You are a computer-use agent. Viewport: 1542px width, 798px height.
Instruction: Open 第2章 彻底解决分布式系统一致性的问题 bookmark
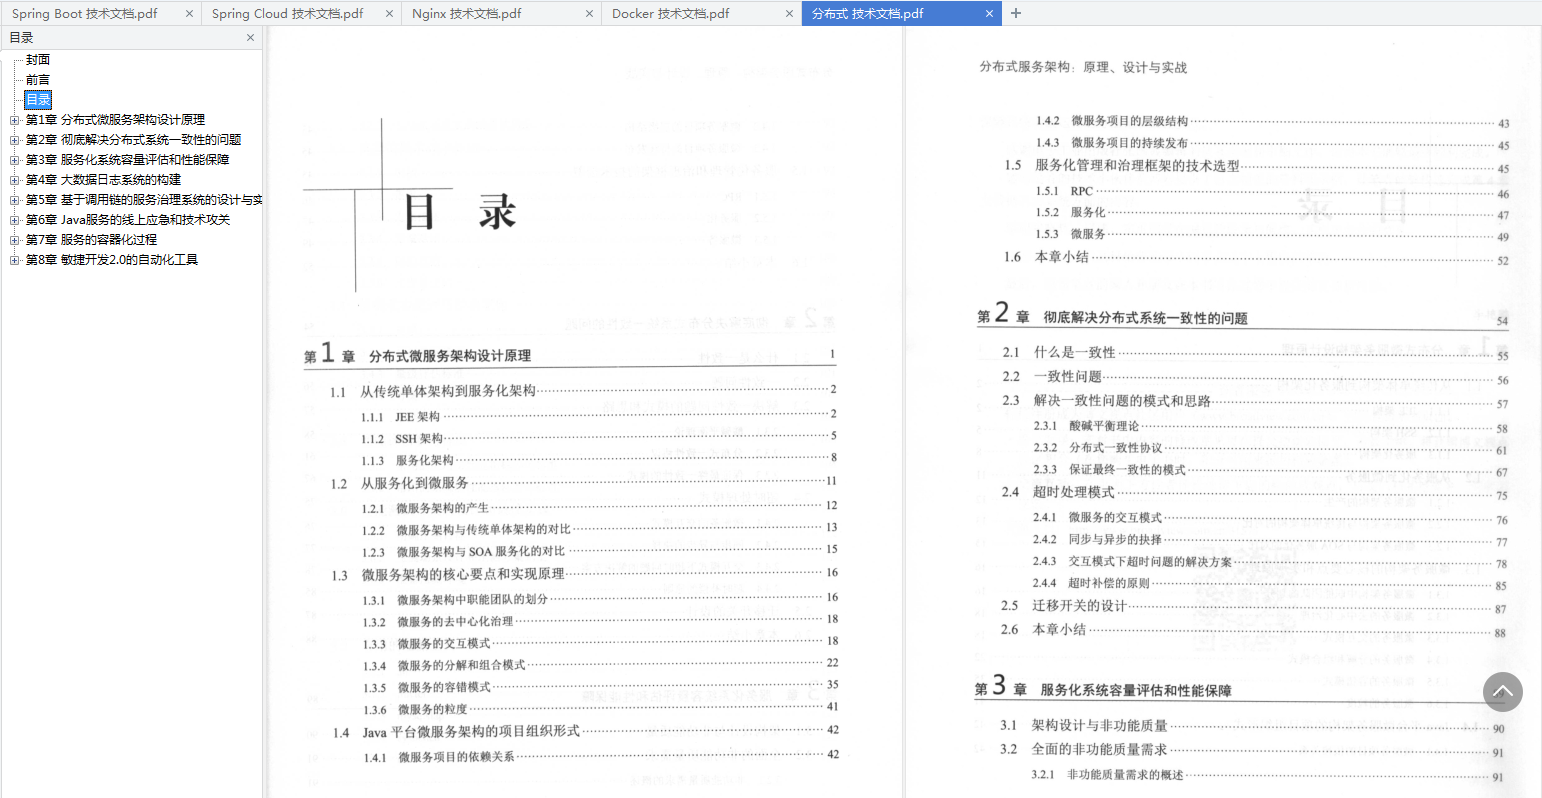click(x=133, y=140)
